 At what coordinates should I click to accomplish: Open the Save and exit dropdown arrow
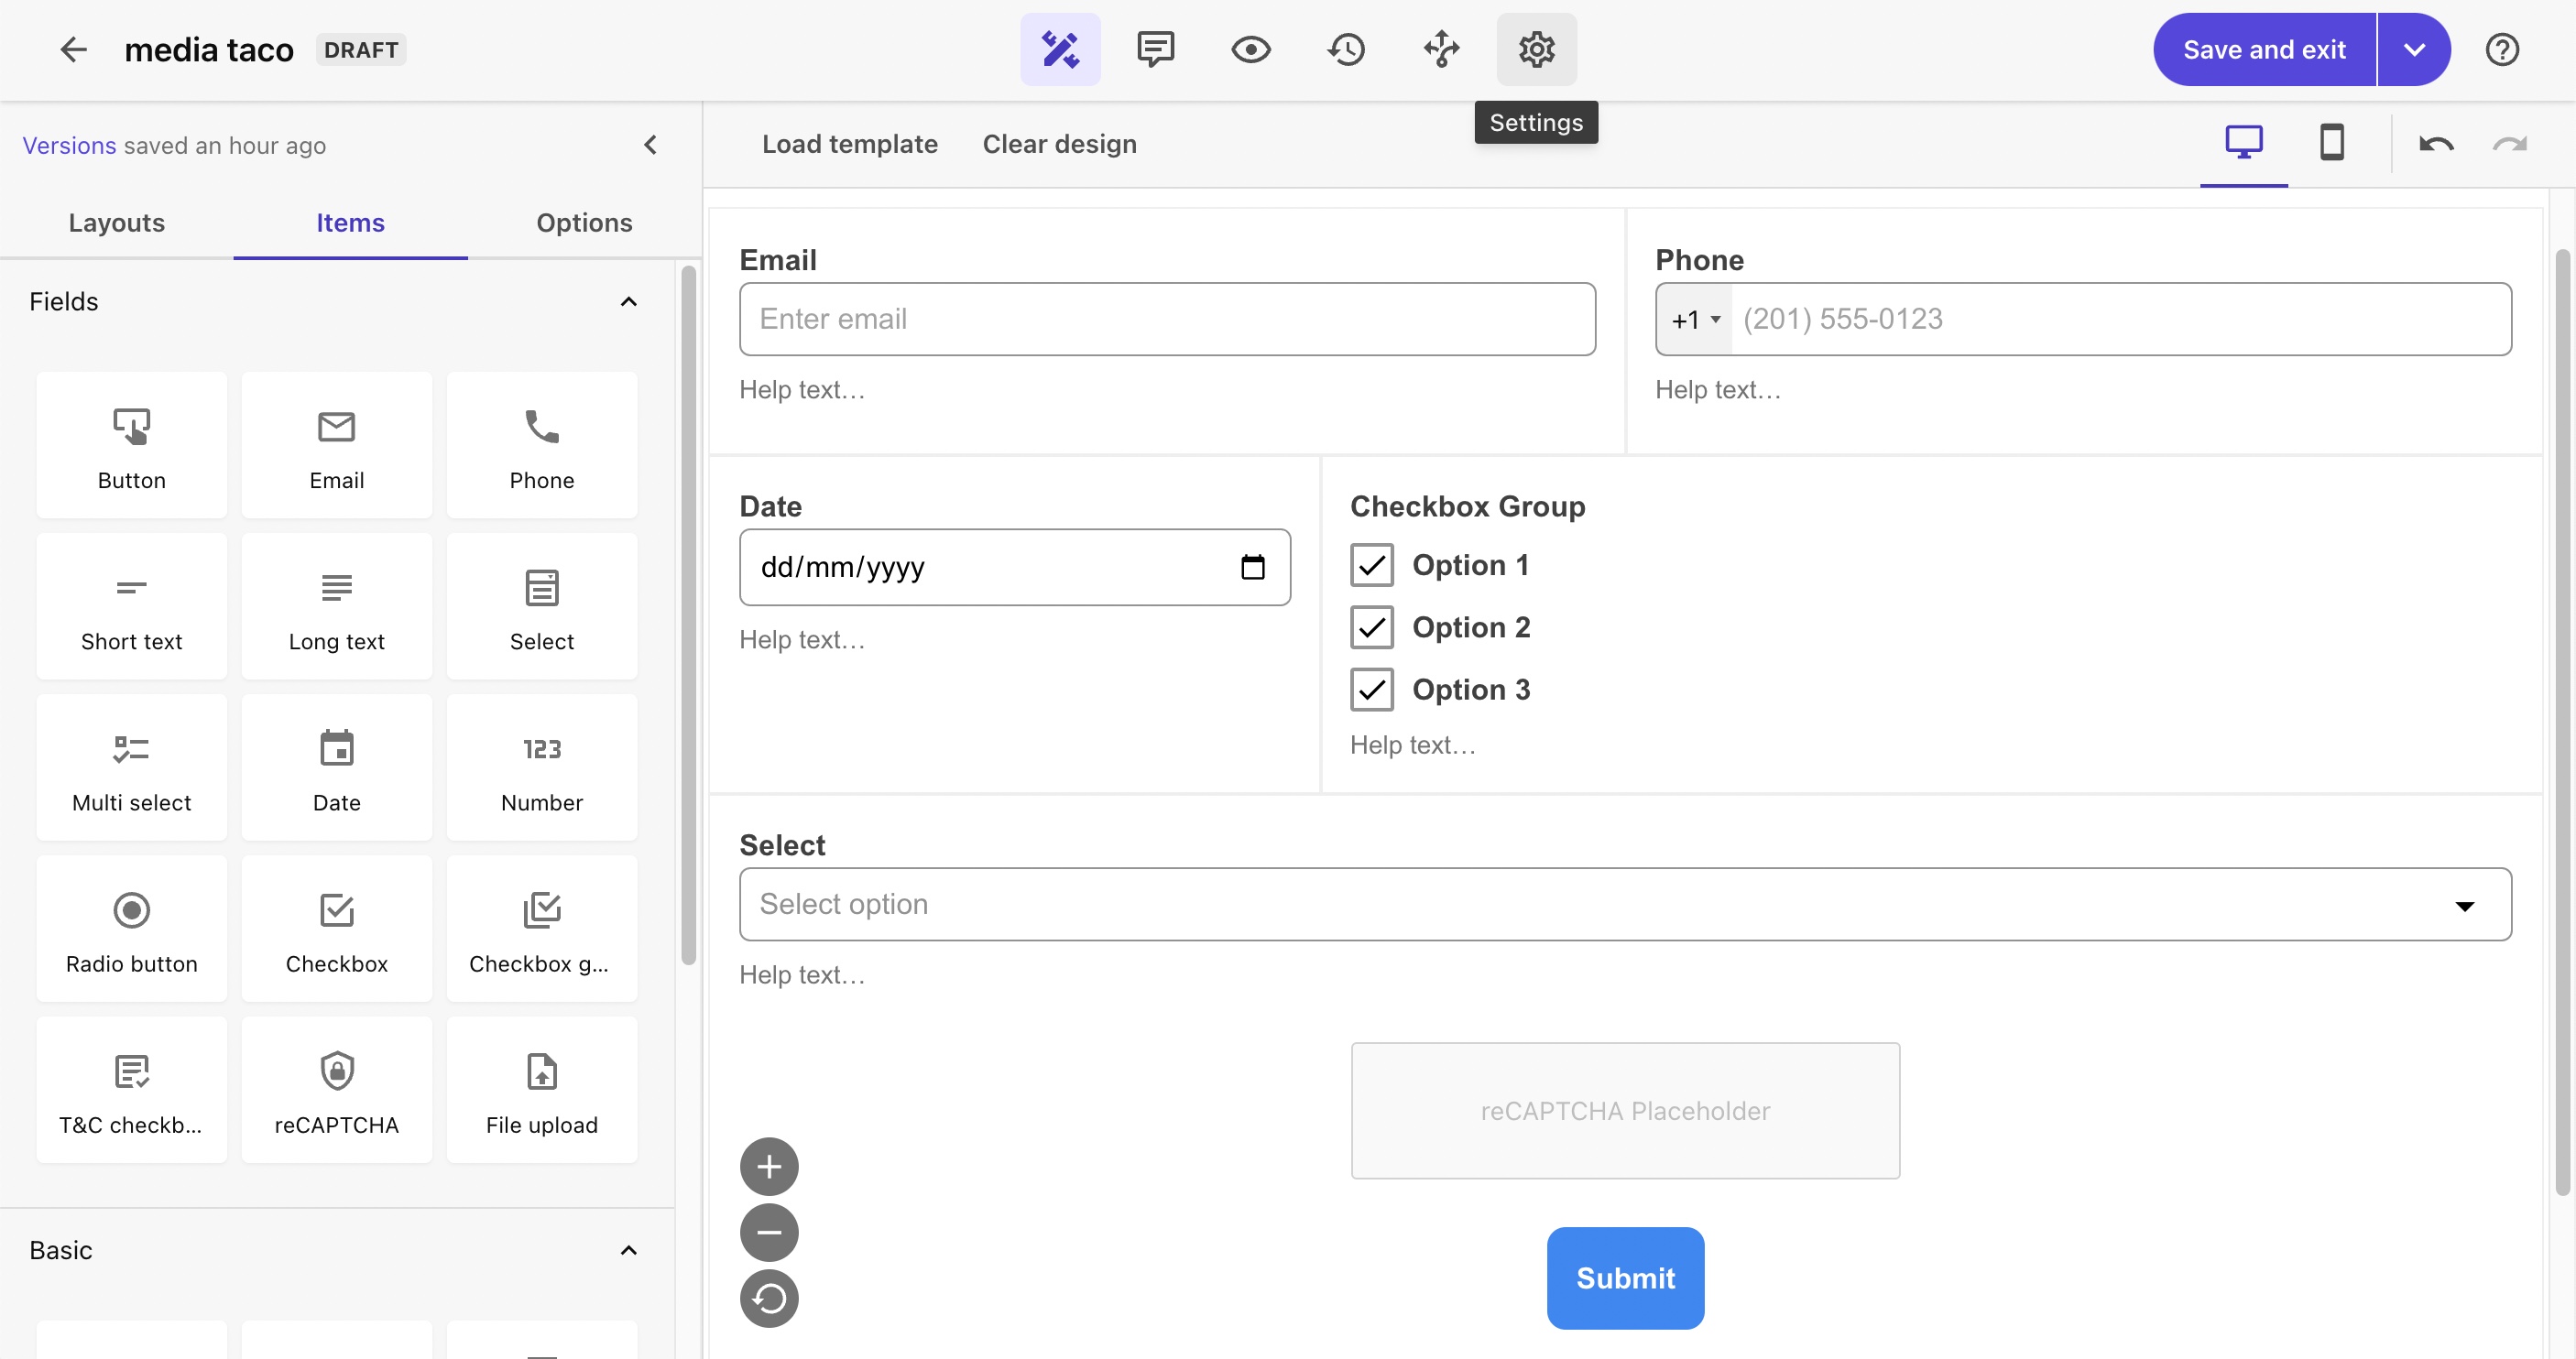point(2413,49)
